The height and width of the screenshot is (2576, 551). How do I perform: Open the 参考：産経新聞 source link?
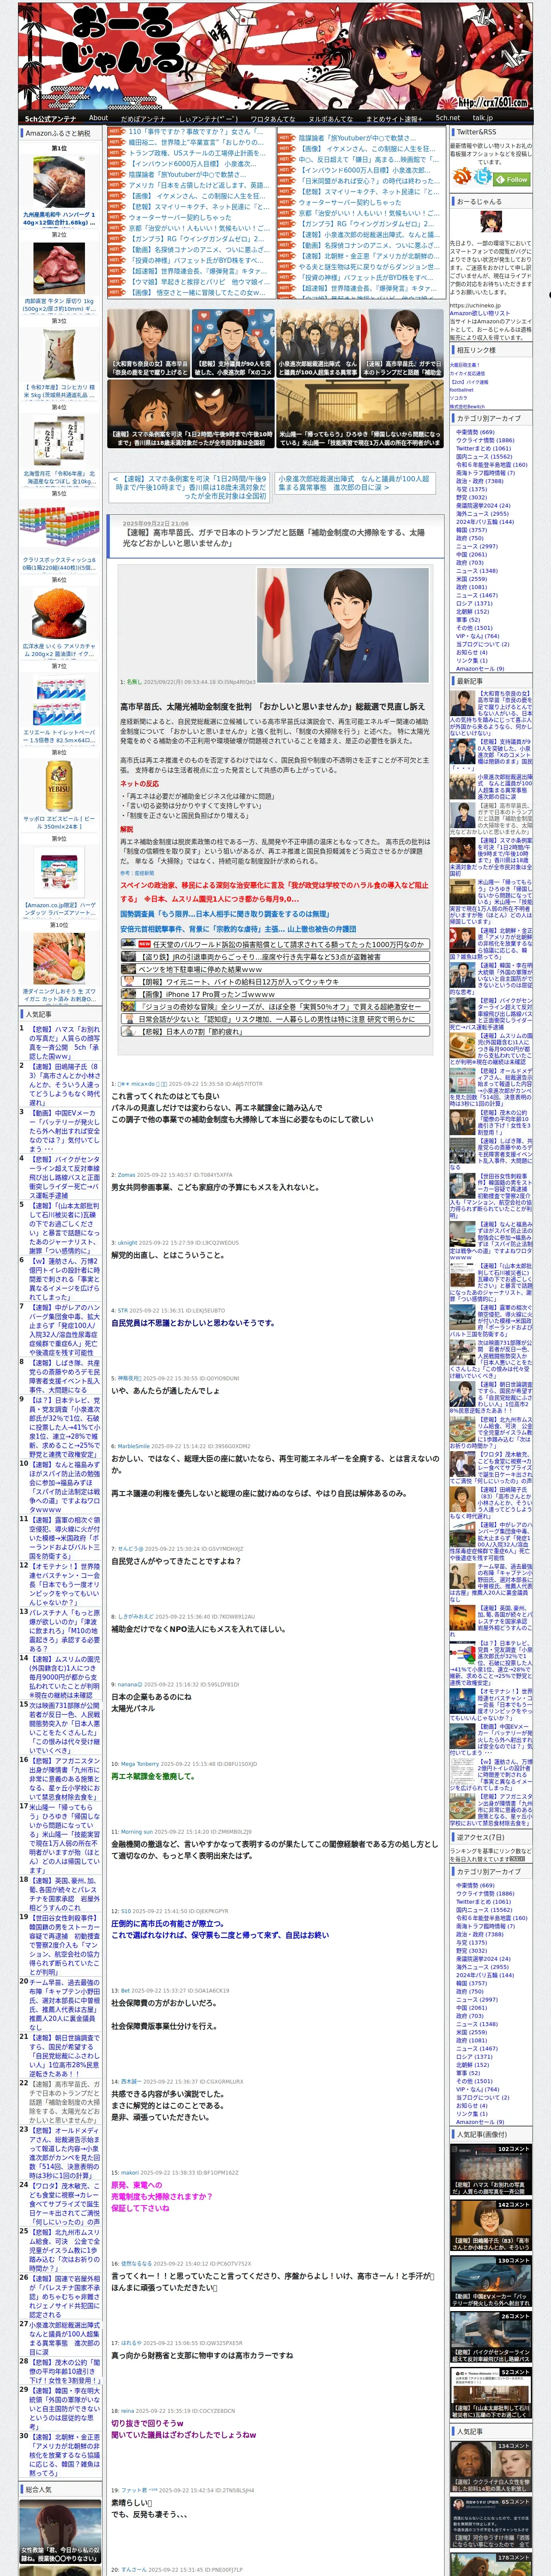coord(137,873)
